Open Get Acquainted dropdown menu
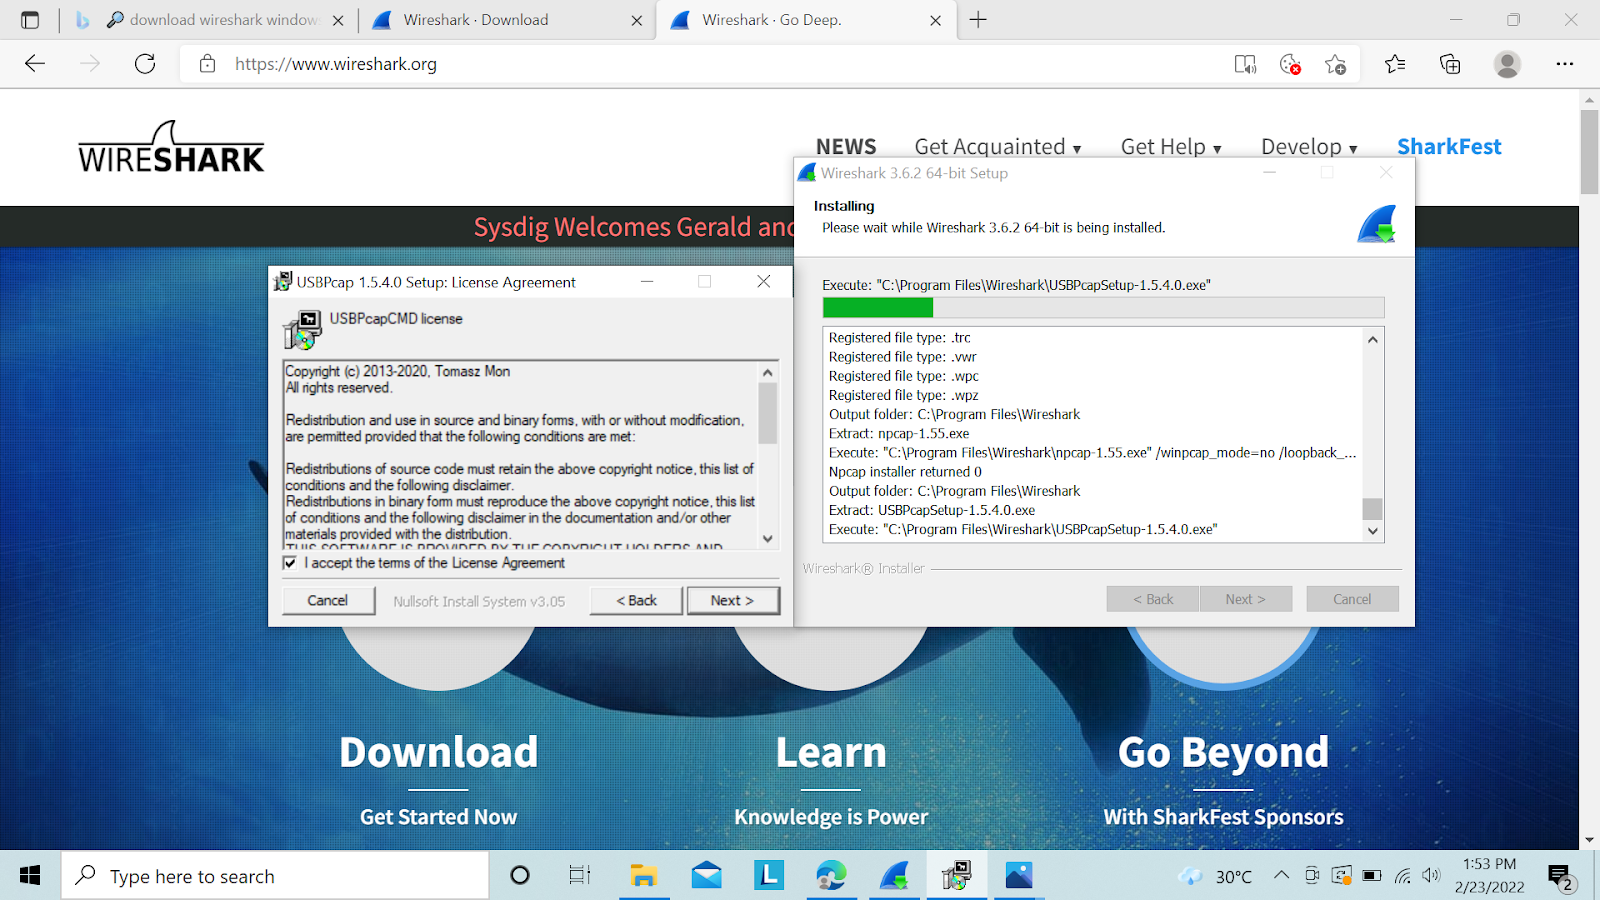 pos(998,147)
